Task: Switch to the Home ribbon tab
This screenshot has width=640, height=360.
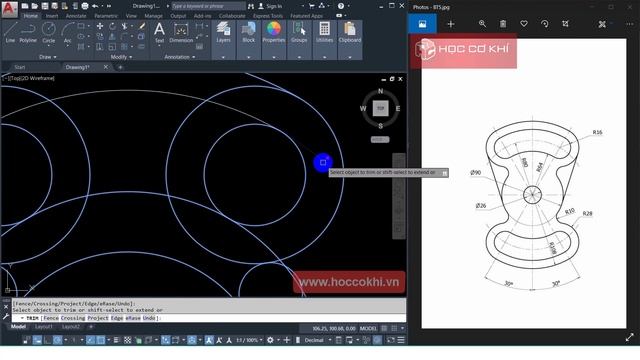Action: tap(30, 16)
